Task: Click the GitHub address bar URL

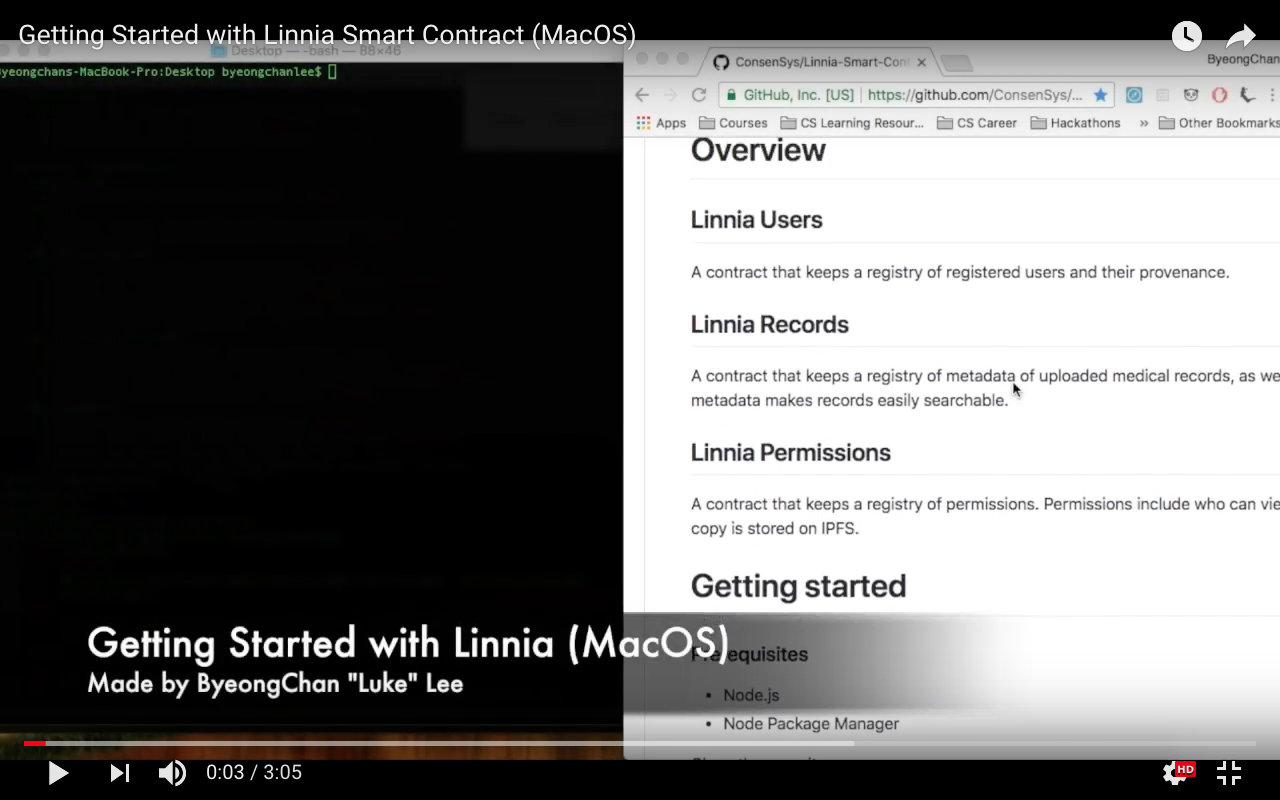Action: [x=975, y=95]
